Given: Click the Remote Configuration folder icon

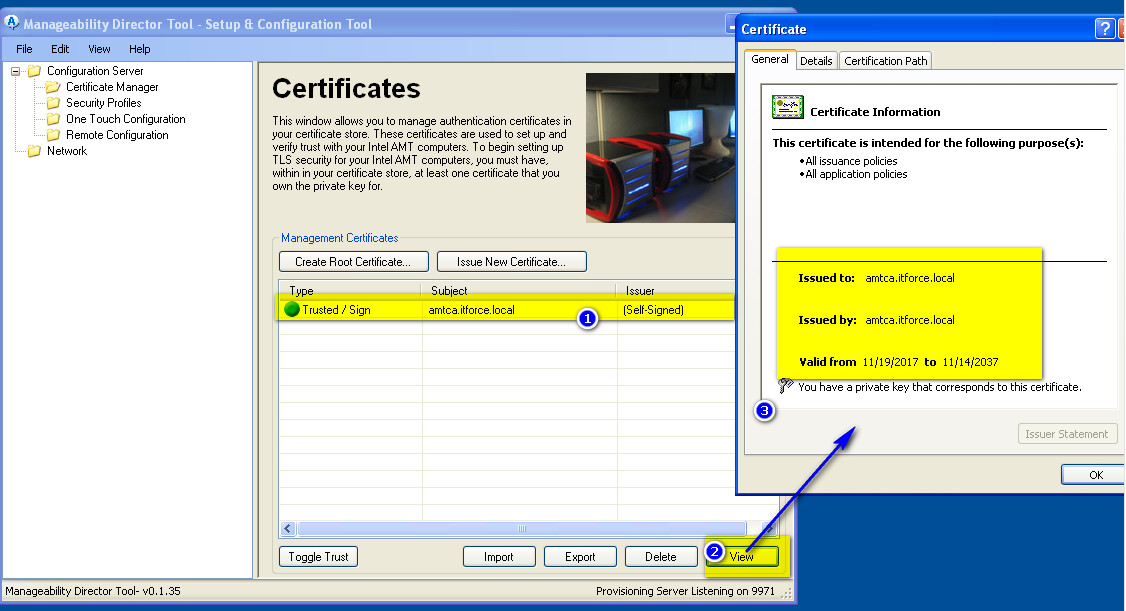Looking at the screenshot, I should [52, 134].
